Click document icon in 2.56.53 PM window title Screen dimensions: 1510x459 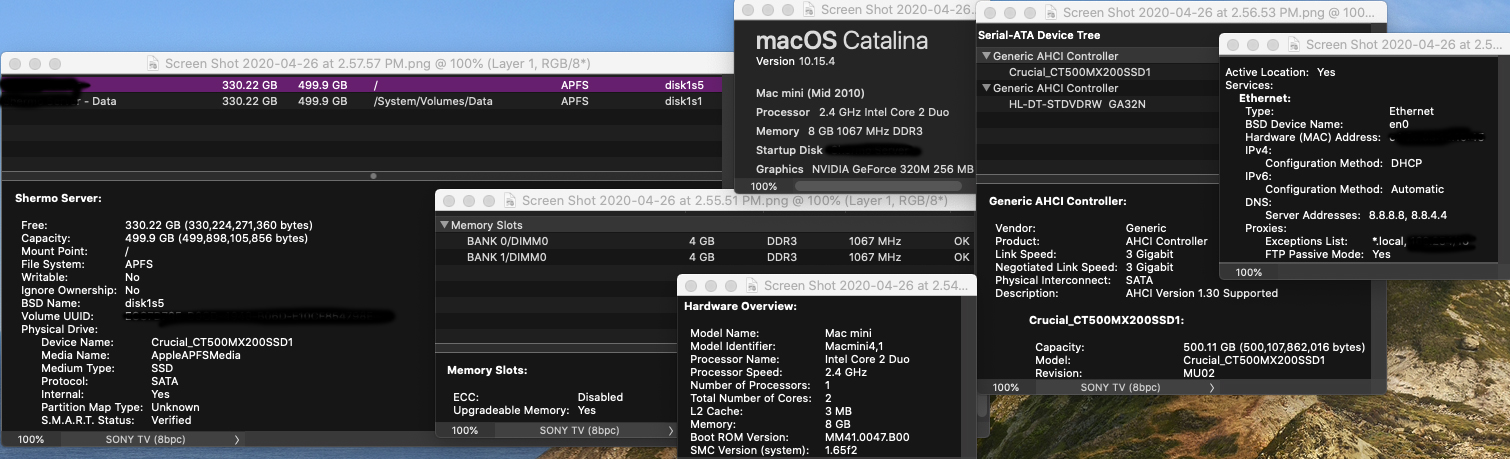click(1051, 12)
